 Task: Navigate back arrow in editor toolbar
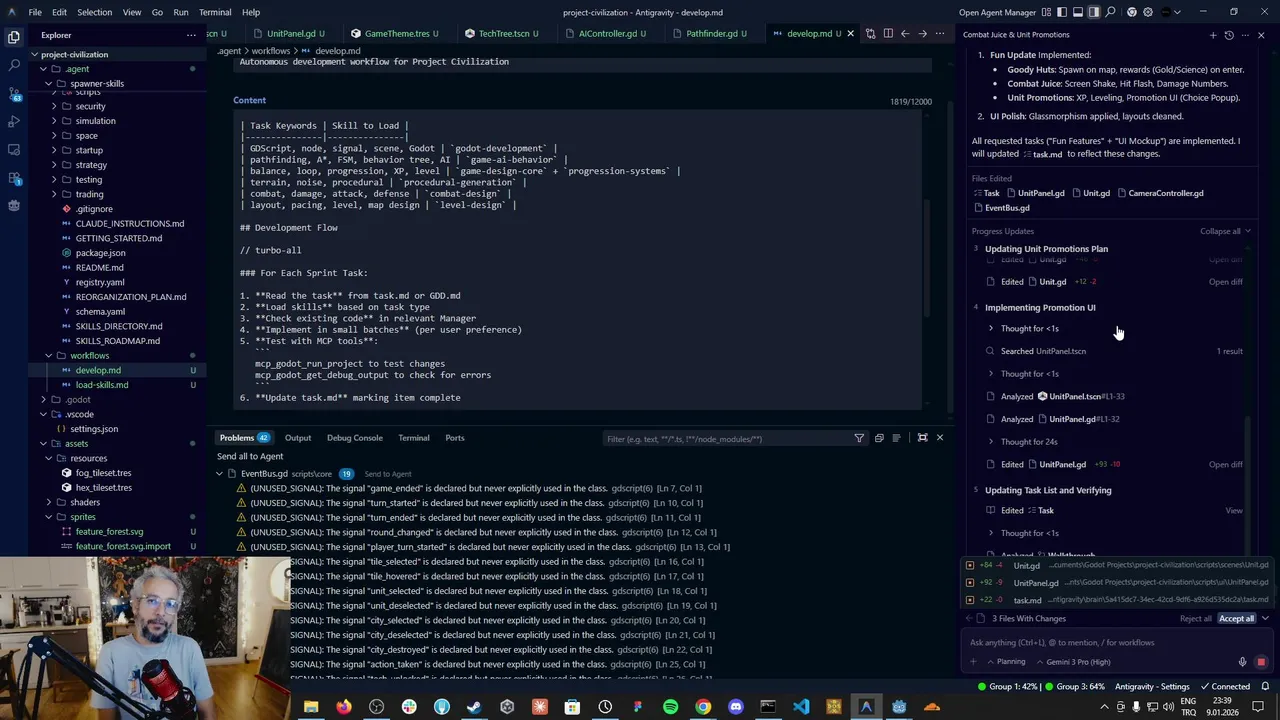905,33
